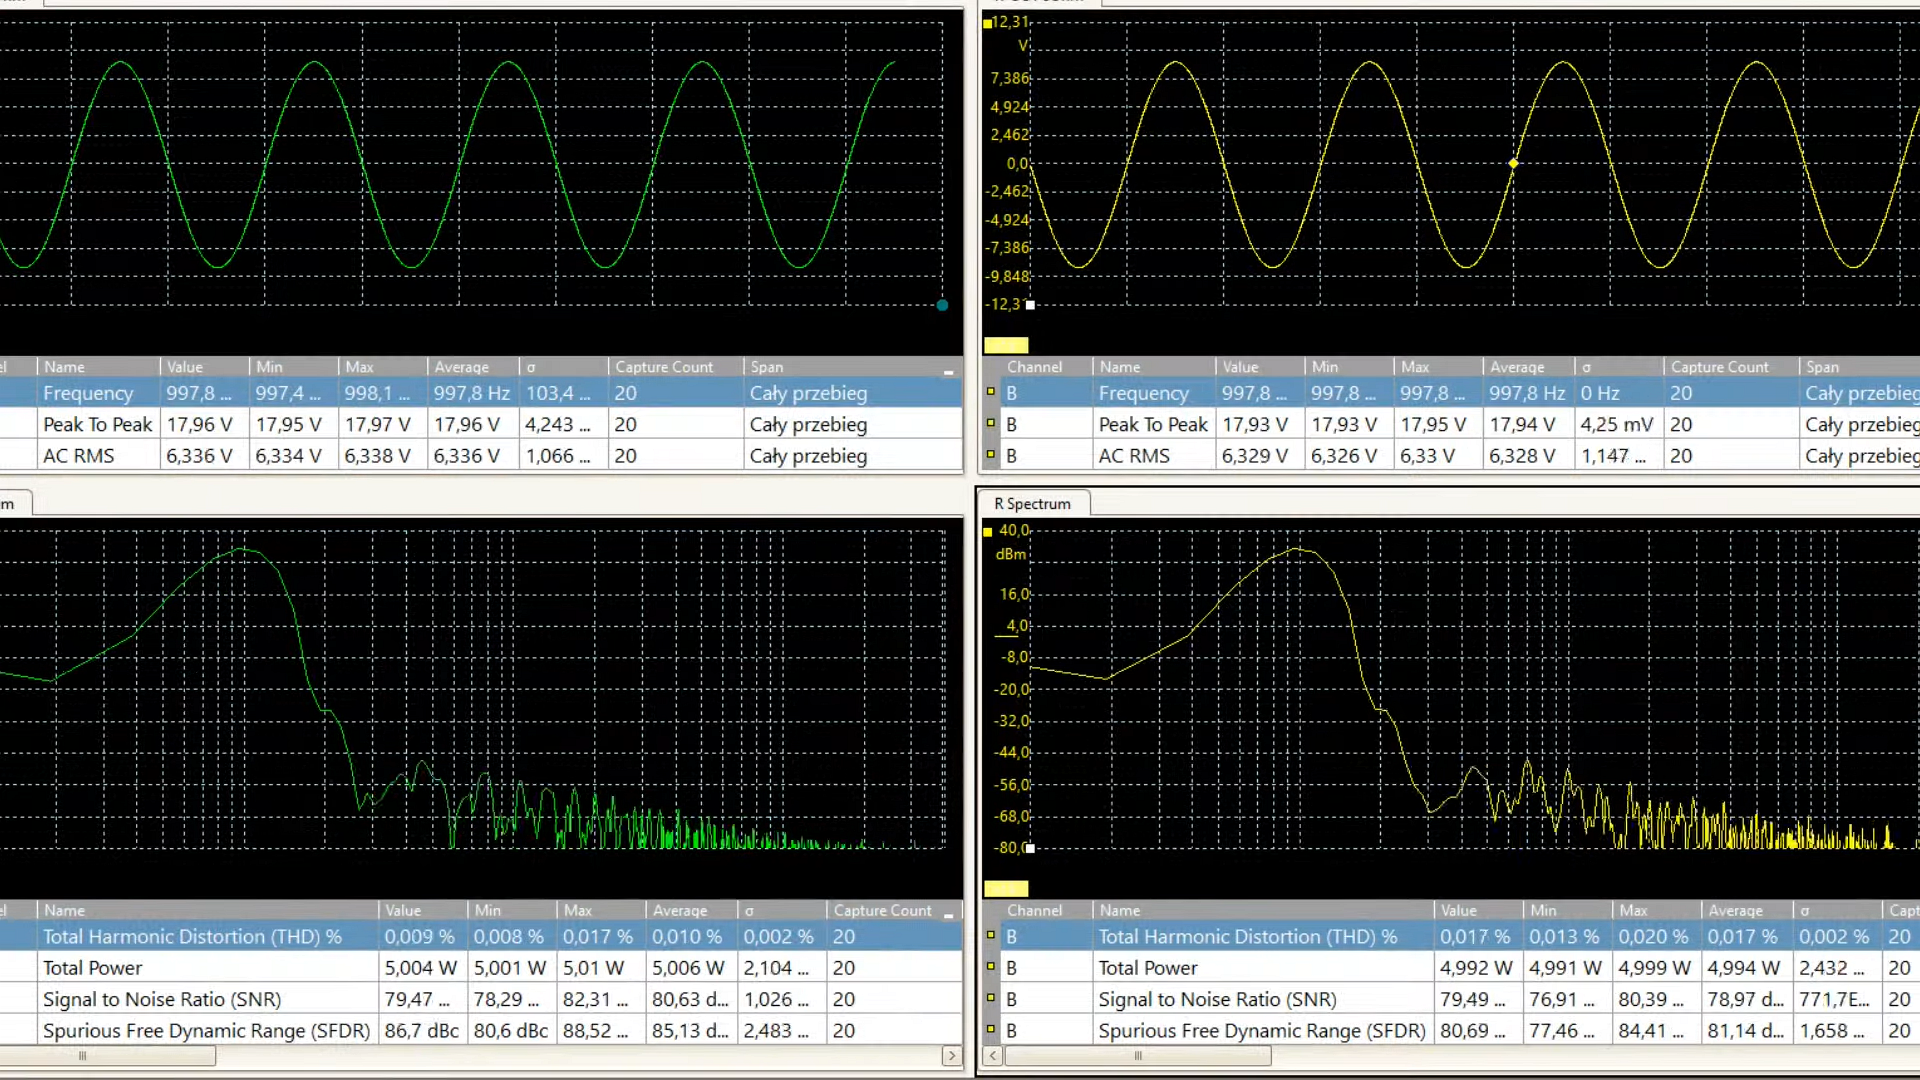Select AC RMS name in channel B table
Screen dimensions: 1920x1080
click(1134, 455)
